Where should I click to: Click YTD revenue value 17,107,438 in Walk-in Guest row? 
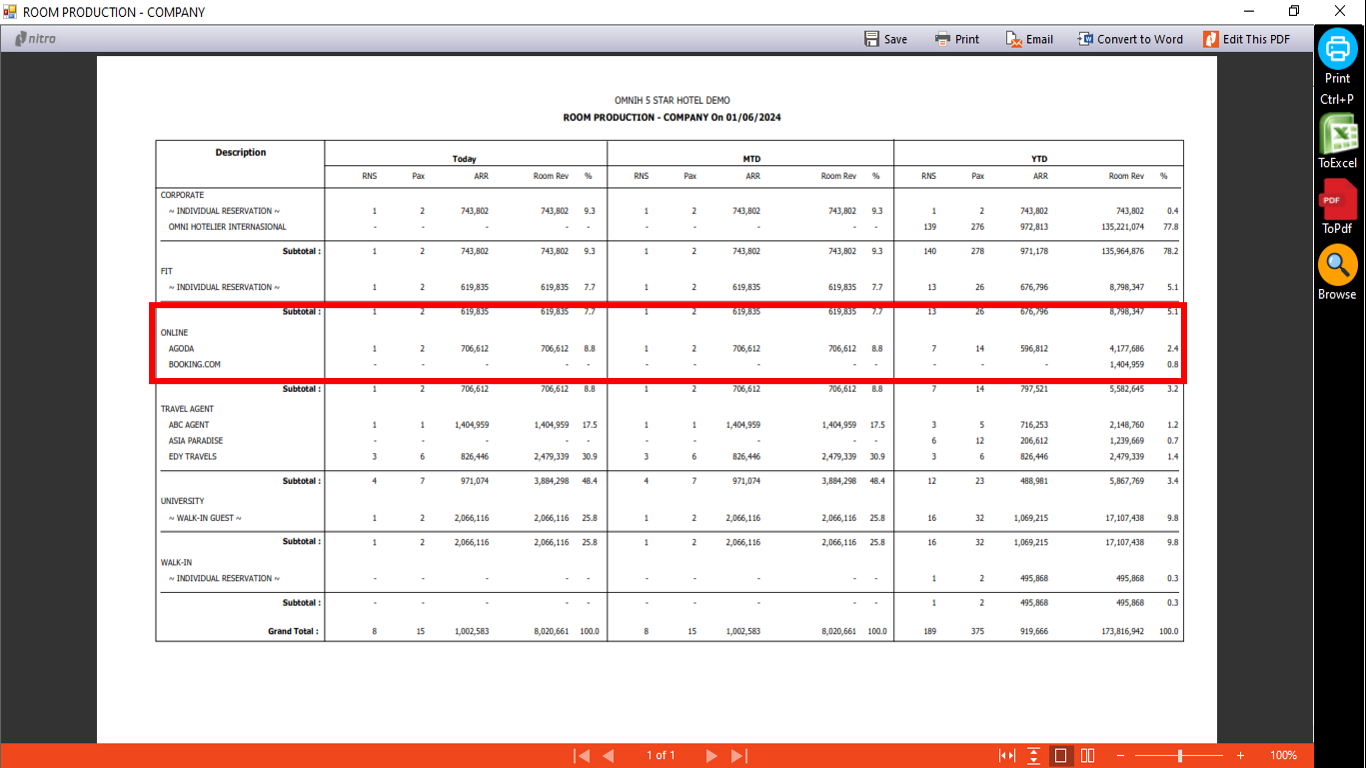click(x=1120, y=518)
